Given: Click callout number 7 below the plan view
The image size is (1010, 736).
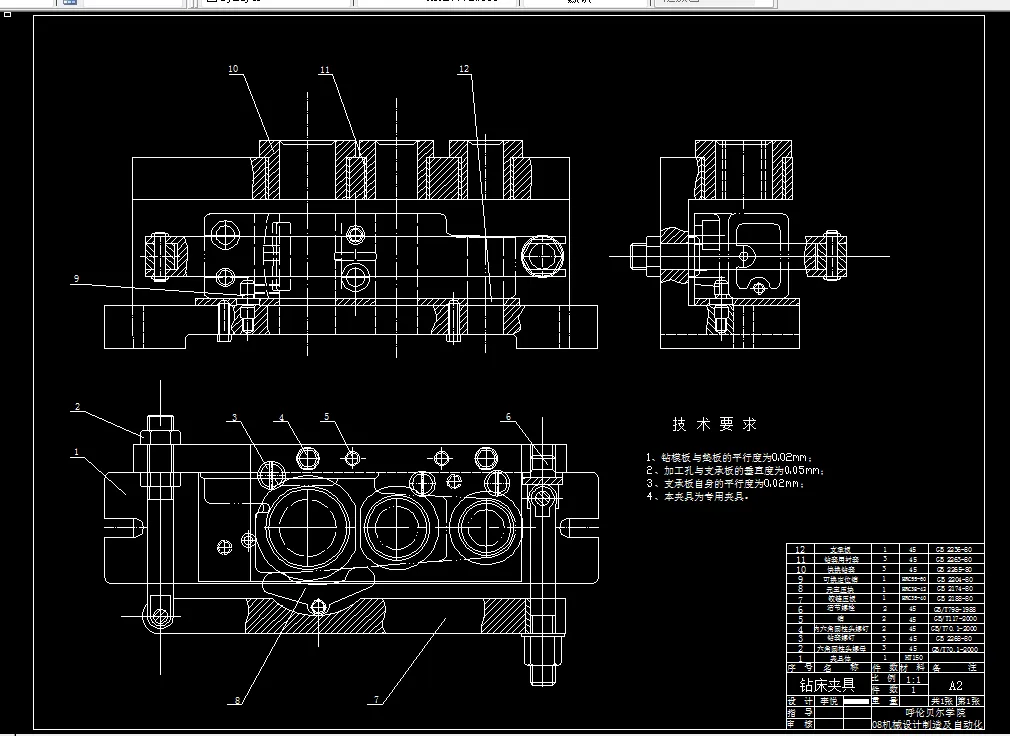Looking at the screenshot, I should click(377, 699).
